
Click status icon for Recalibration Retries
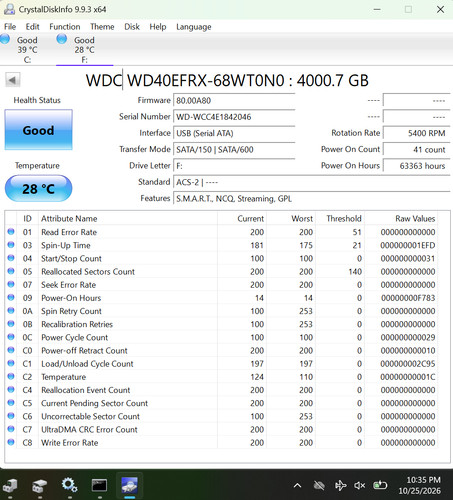11,324
